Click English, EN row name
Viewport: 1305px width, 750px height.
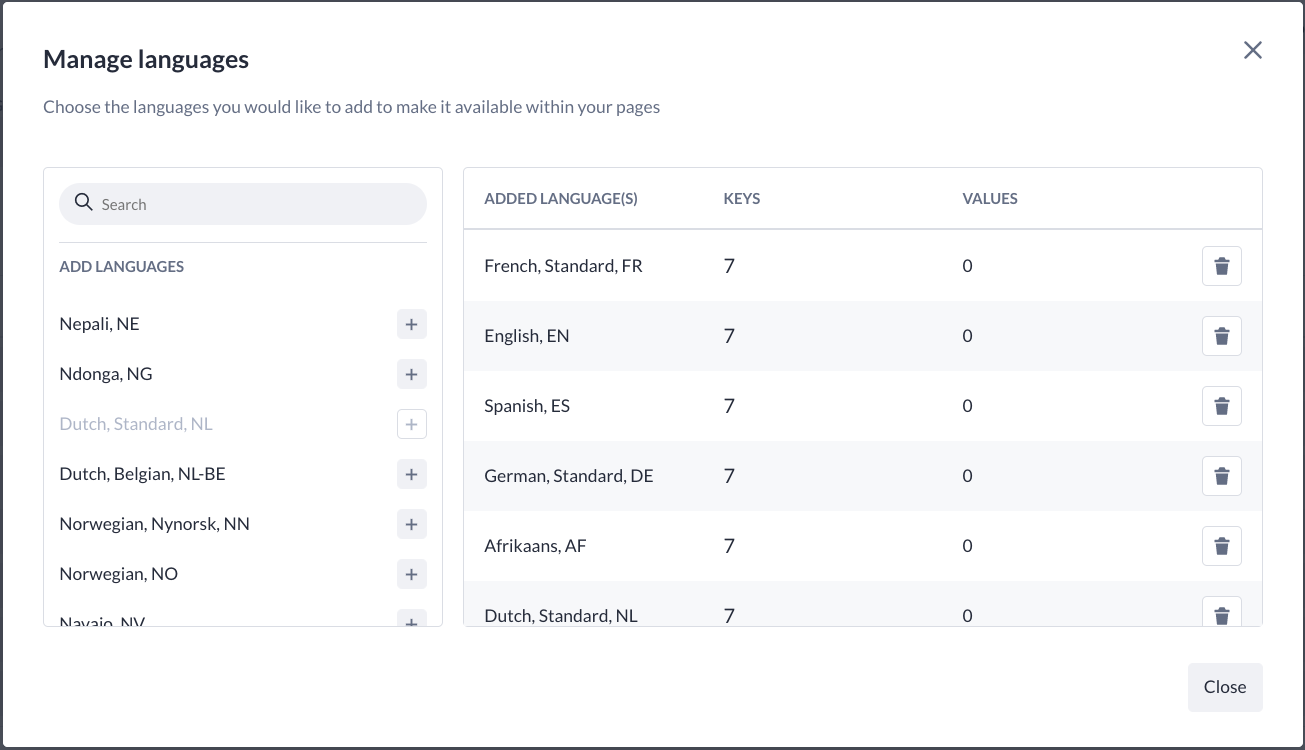[x=527, y=336]
